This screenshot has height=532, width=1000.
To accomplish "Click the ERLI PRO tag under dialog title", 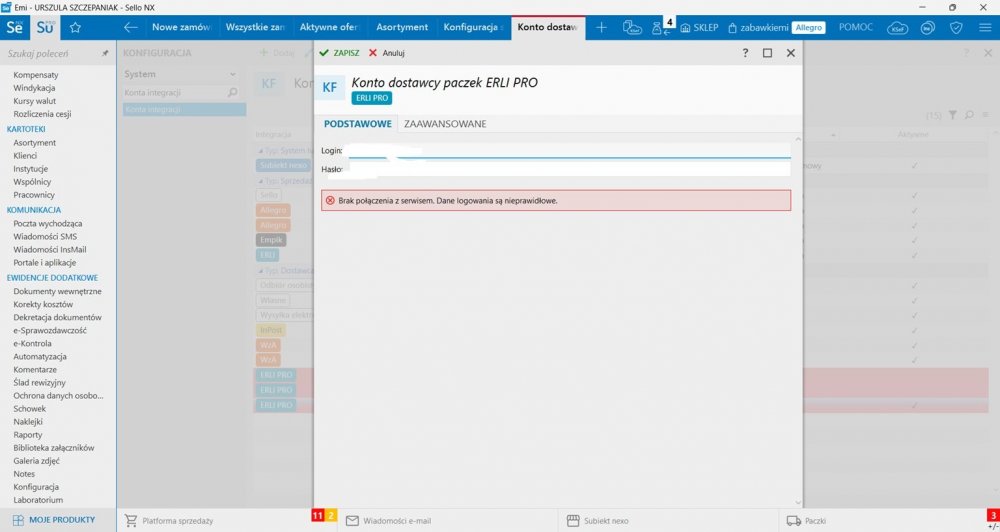I will click(372, 98).
